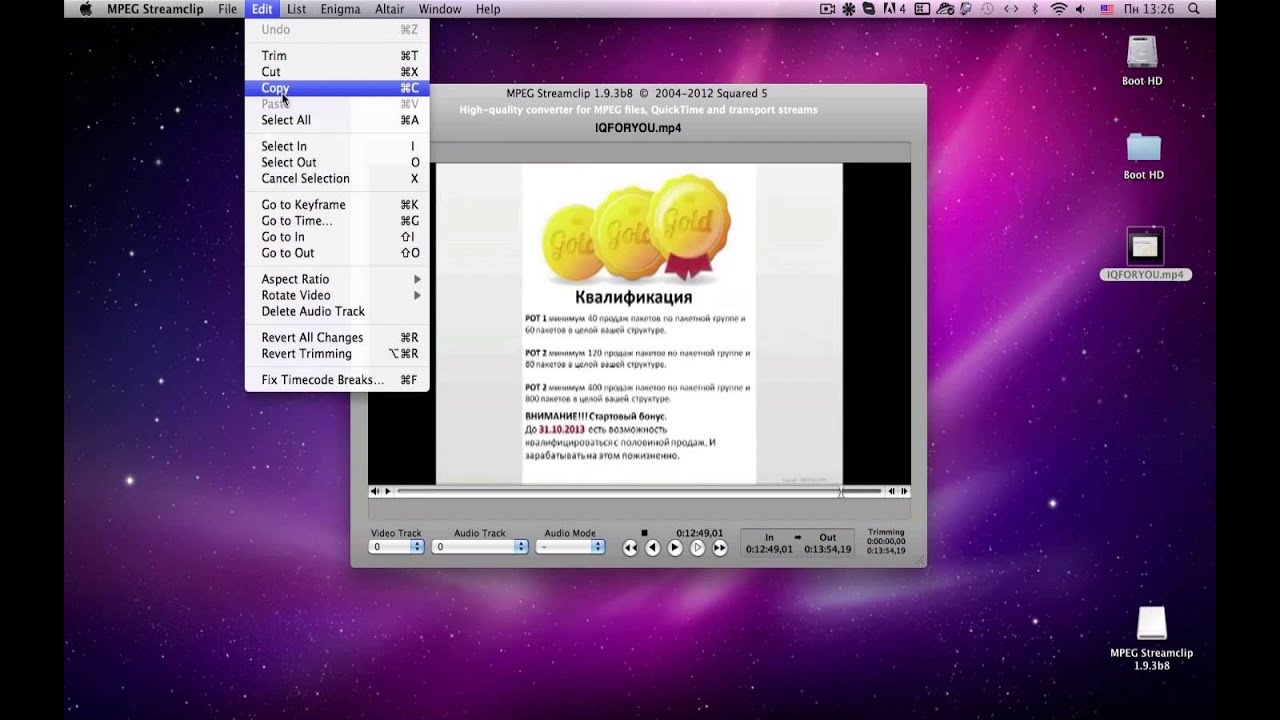Viewport: 1280px width, 720px height.
Task: Choose Cancel Selection menu item
Action: pos(337,178)
